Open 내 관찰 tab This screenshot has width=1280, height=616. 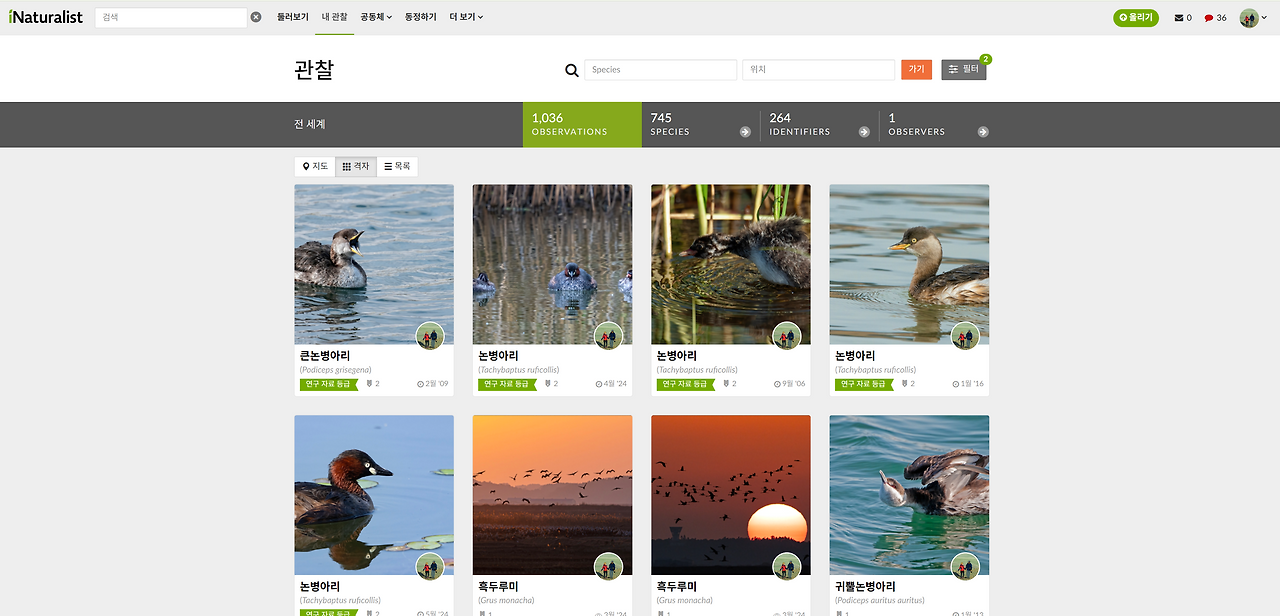[335, 17]
